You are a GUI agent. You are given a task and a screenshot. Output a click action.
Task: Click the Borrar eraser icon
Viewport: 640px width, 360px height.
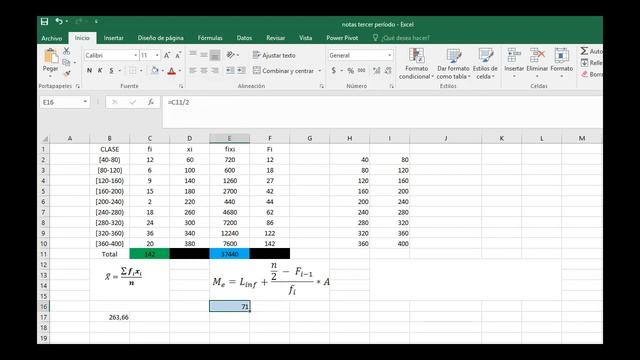(584, 74)
